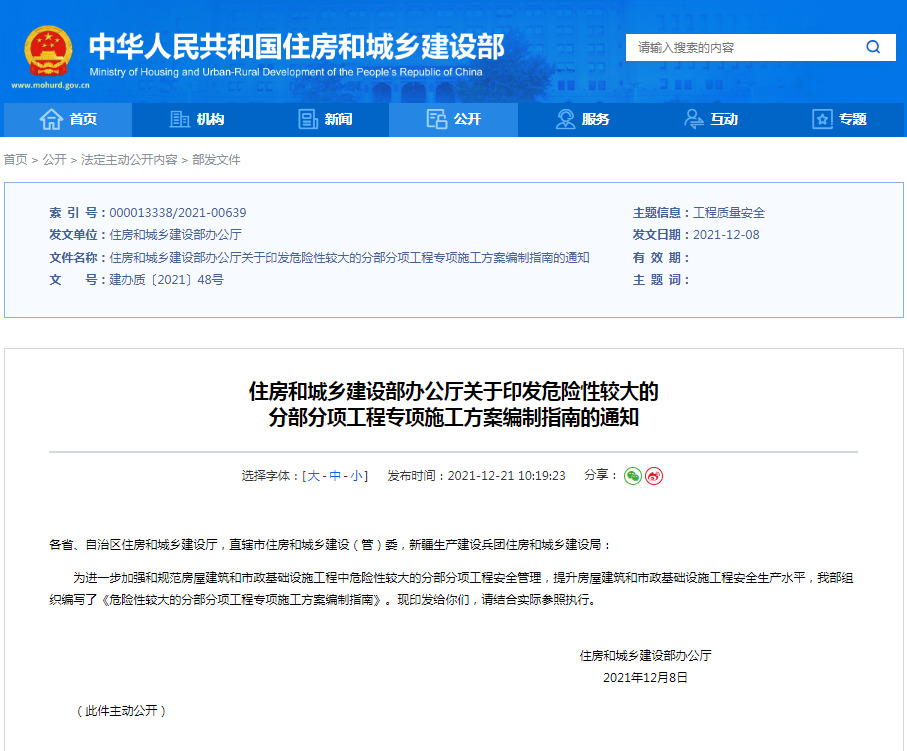Click the www.mohurd.gov.cn site address
This screenshot has width=907, height=751.
(50, 86)
